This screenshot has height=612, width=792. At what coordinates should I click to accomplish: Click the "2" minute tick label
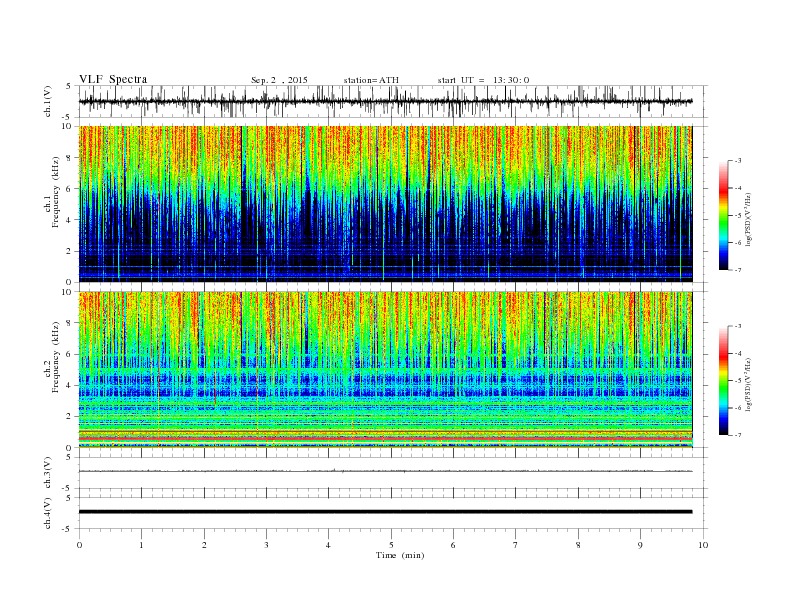point(204,545)
